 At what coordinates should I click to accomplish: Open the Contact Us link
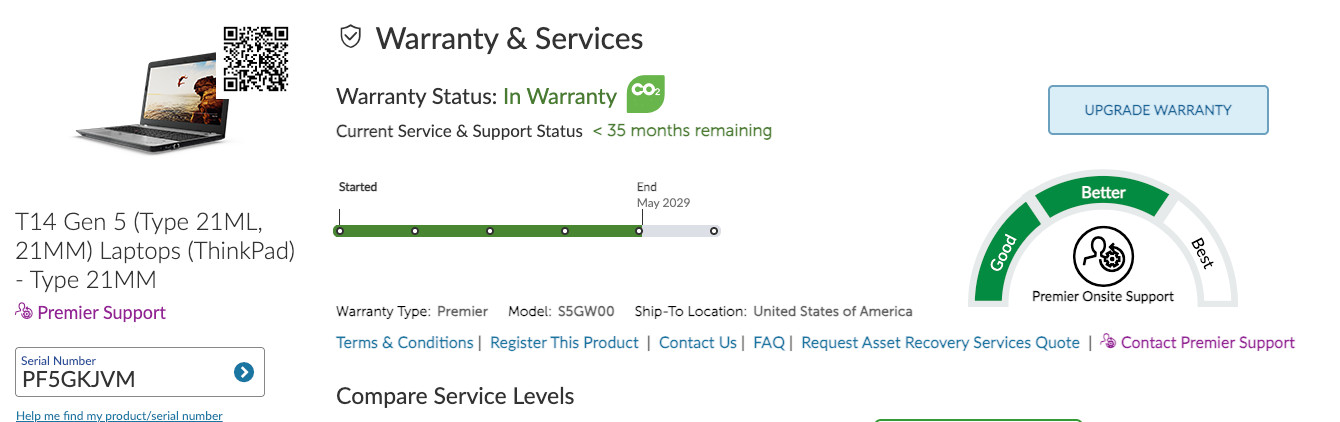[698, 342]
